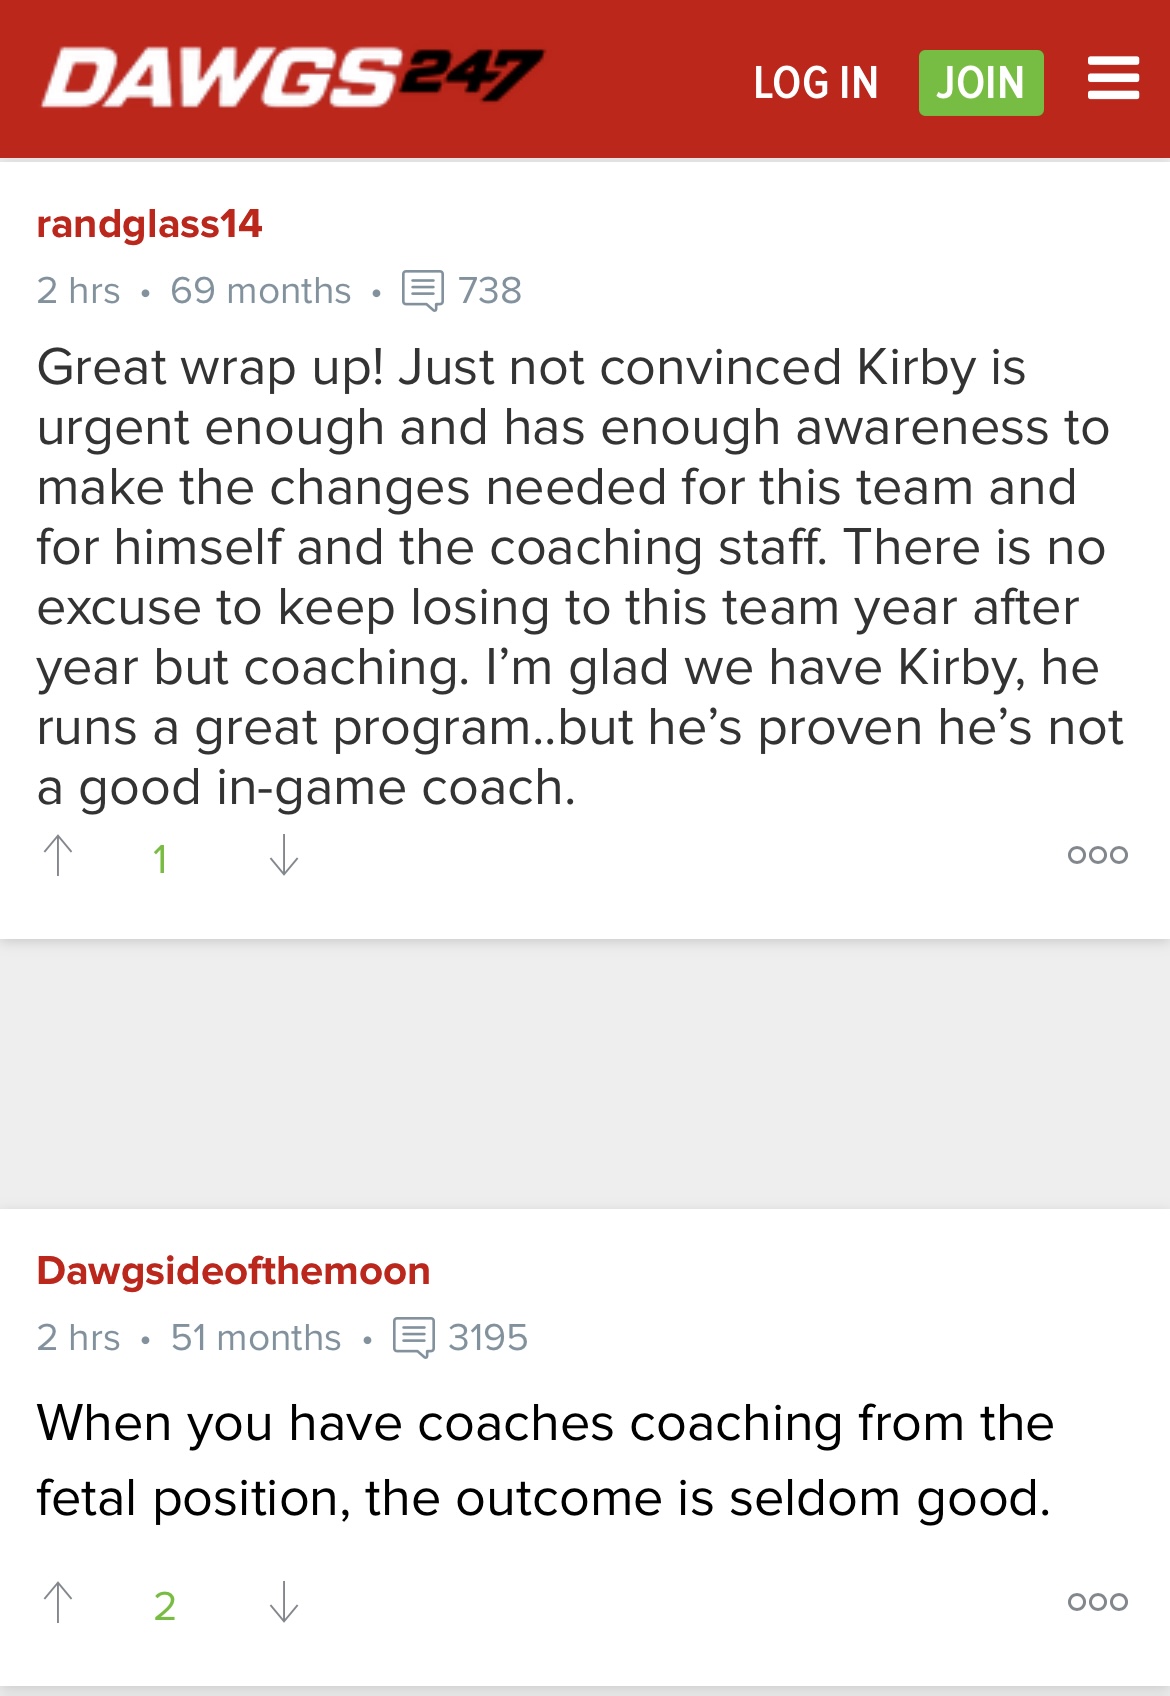Click the "fetal position" comment text
Image resolution: width=1170 pixels, height=1696 pixels.
coord(545,1461)
